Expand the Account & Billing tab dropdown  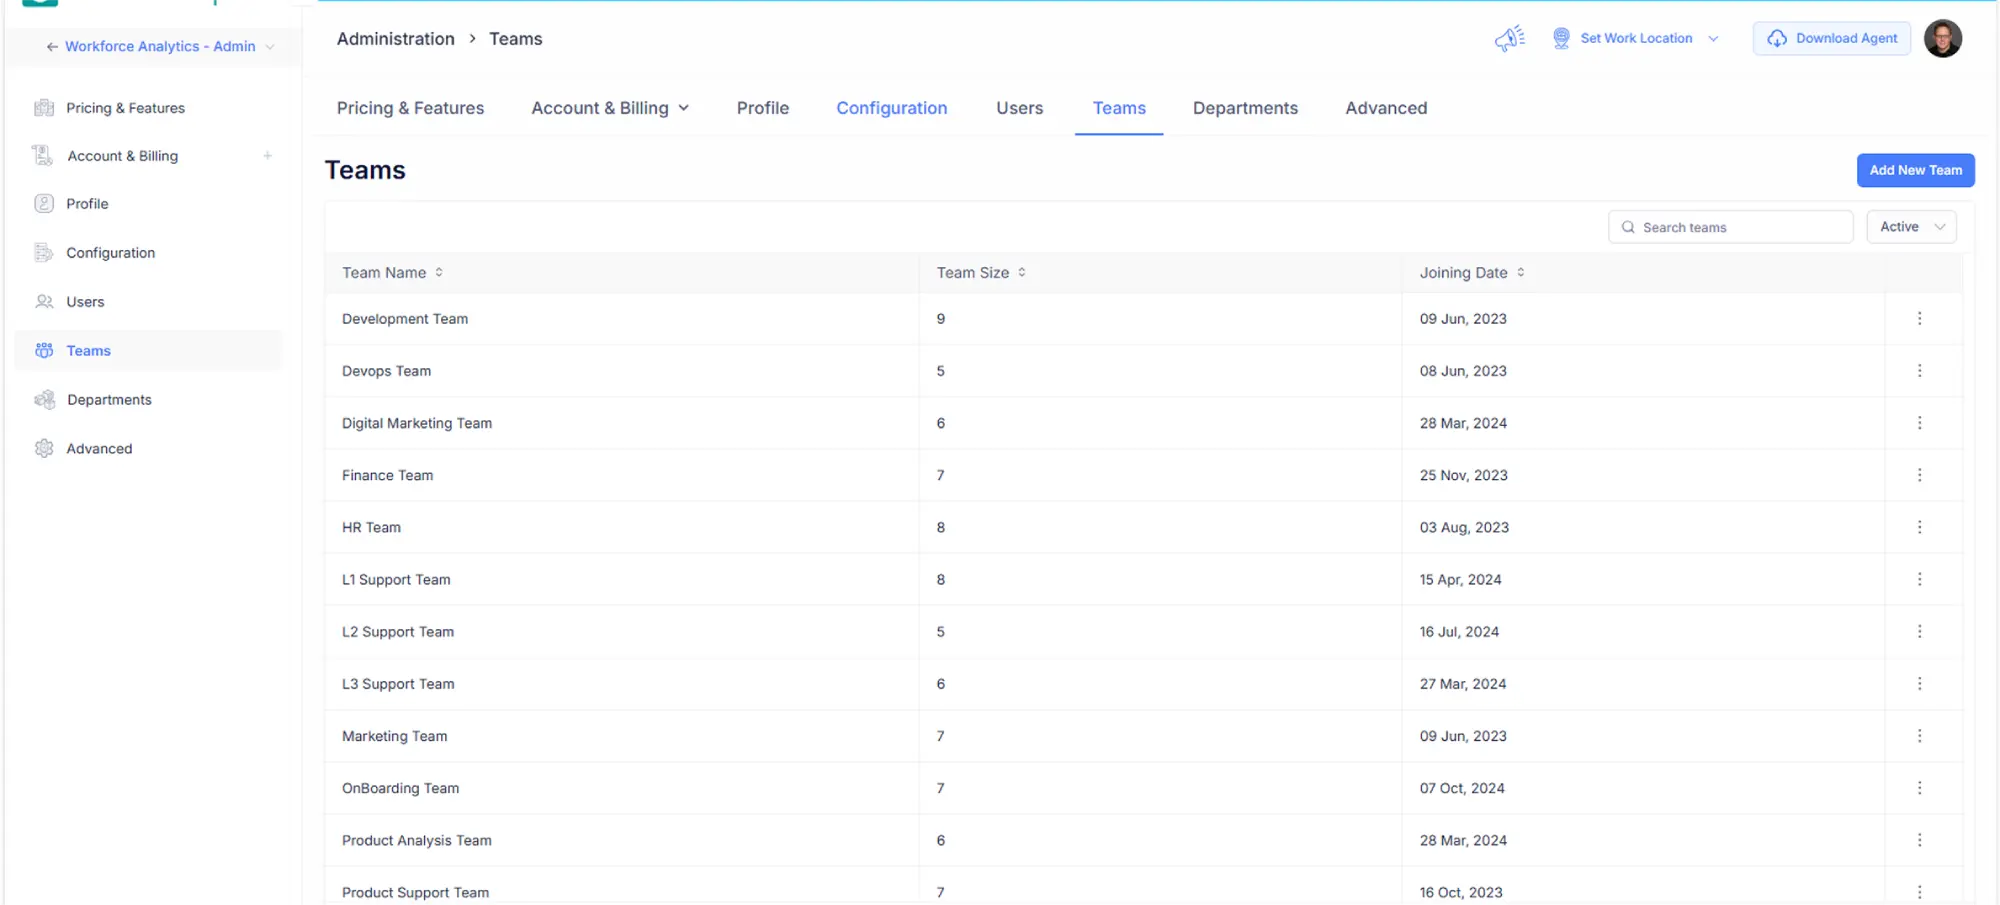tap(684, 108)
